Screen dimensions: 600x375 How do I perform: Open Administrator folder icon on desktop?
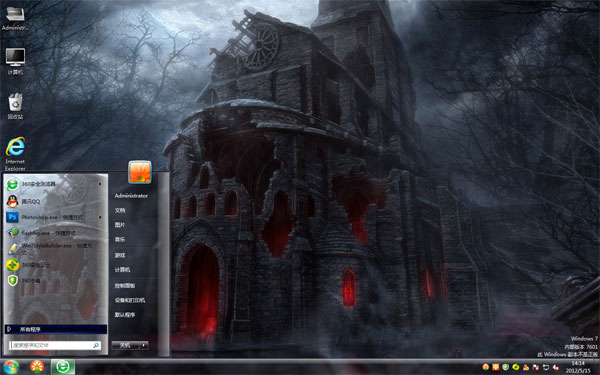click(15, 18)
